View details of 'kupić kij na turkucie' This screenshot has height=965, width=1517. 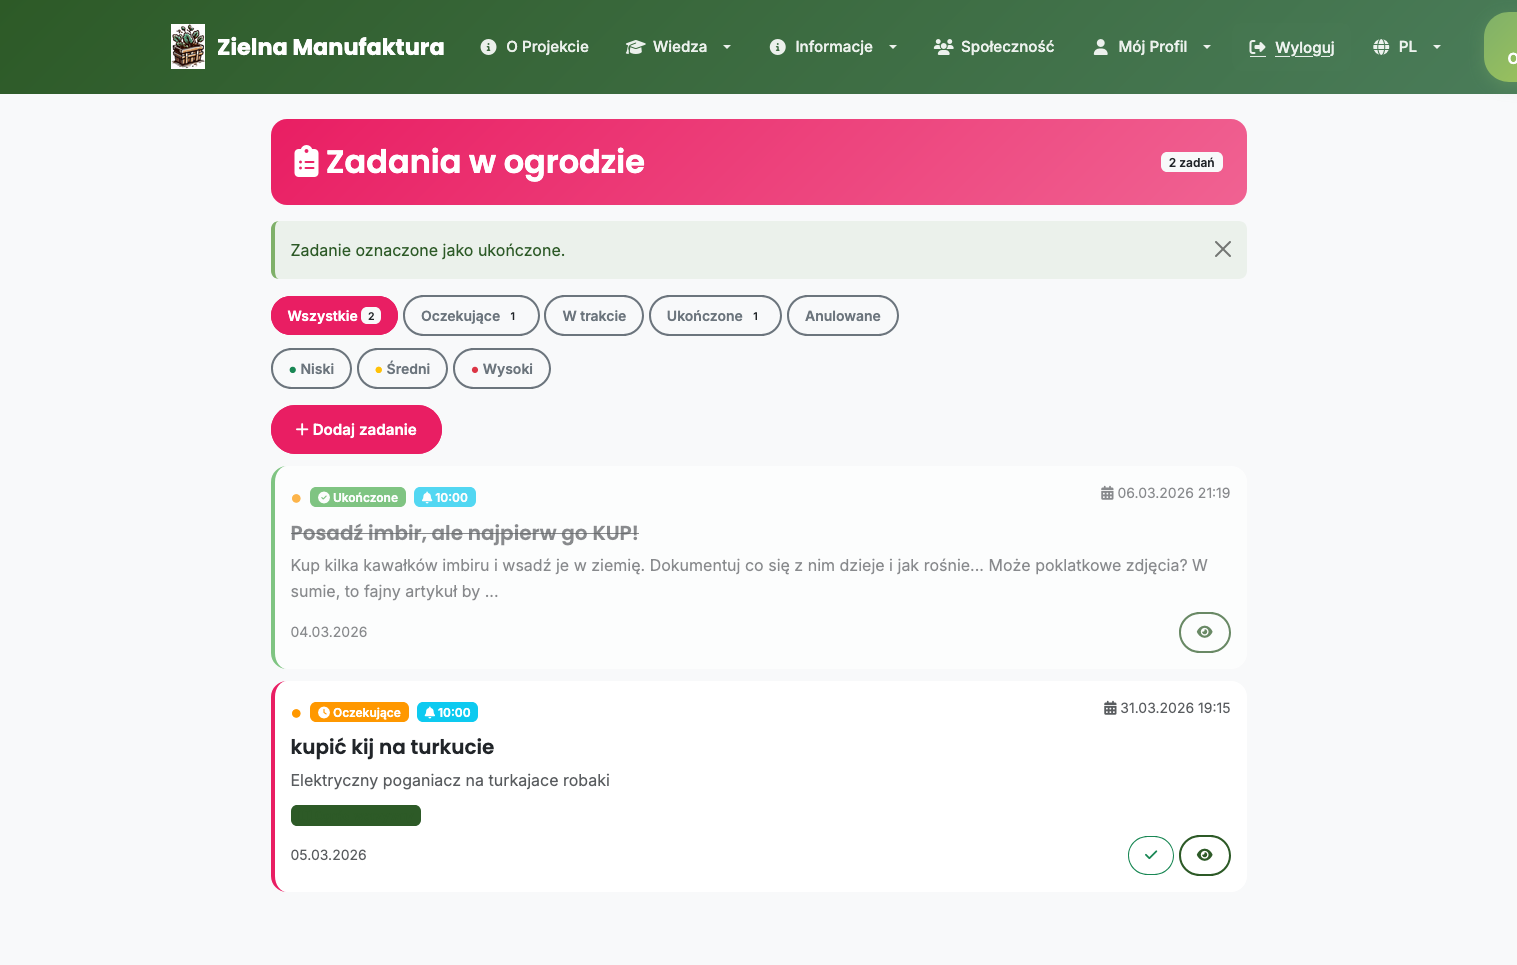(x=1204, y=855)
